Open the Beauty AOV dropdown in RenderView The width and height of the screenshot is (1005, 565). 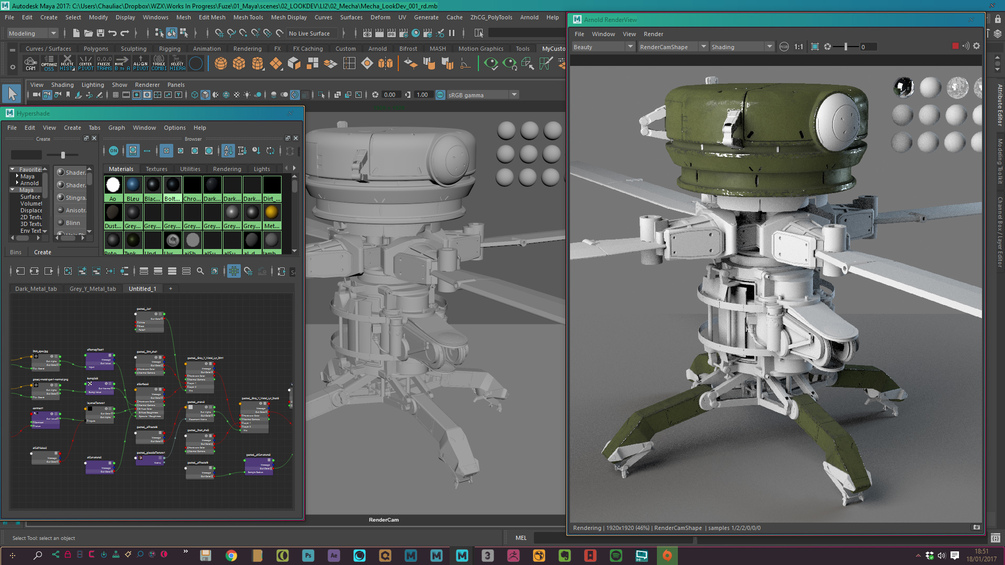pos(602,47)
